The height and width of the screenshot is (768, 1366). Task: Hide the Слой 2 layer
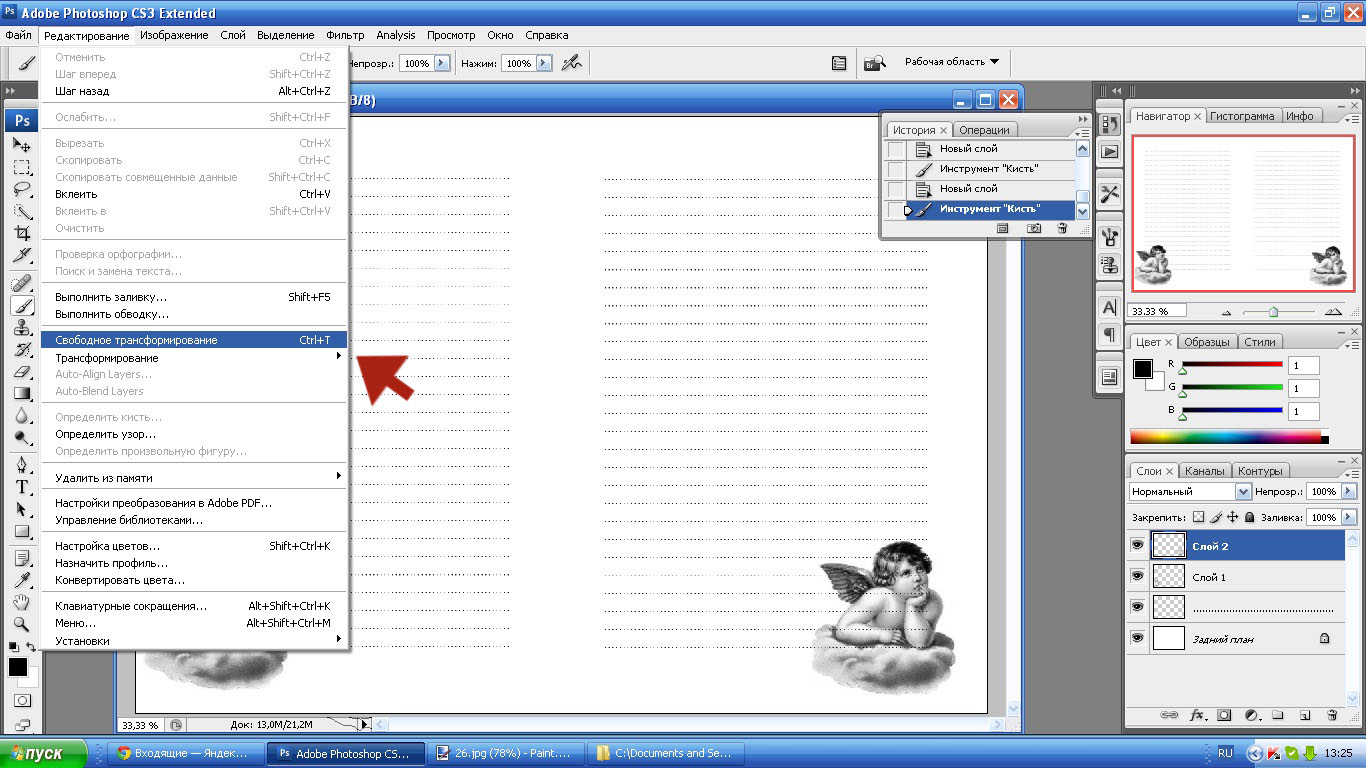pyautogui.click(x=1137, y=546)
